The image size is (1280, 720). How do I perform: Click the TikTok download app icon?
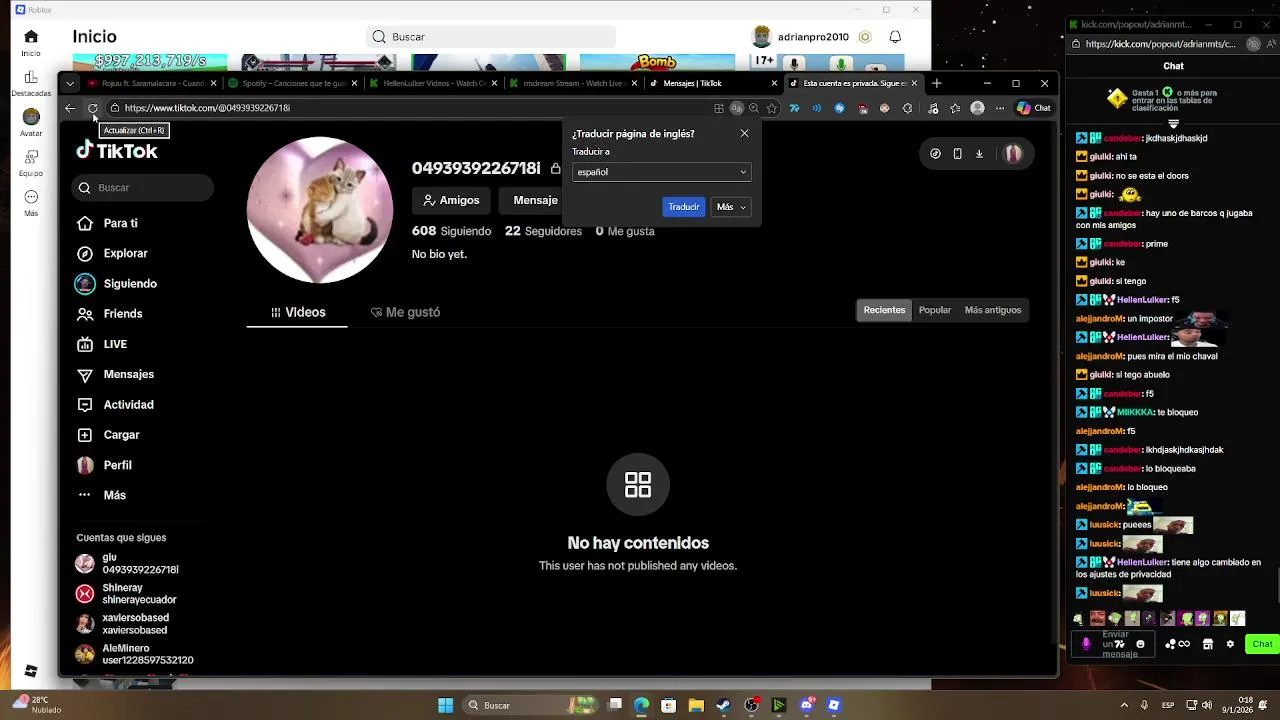click(979, 154)
